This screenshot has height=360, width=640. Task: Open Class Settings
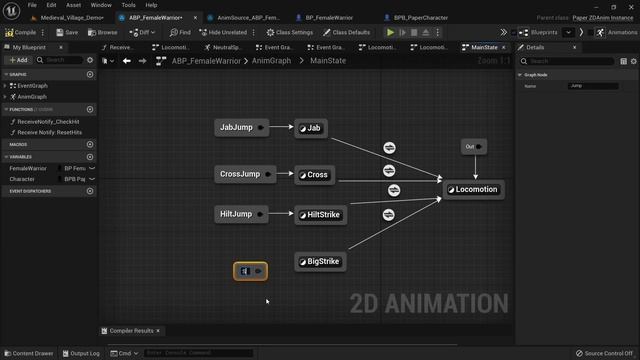pyautogui.click(x=290, y=32)
